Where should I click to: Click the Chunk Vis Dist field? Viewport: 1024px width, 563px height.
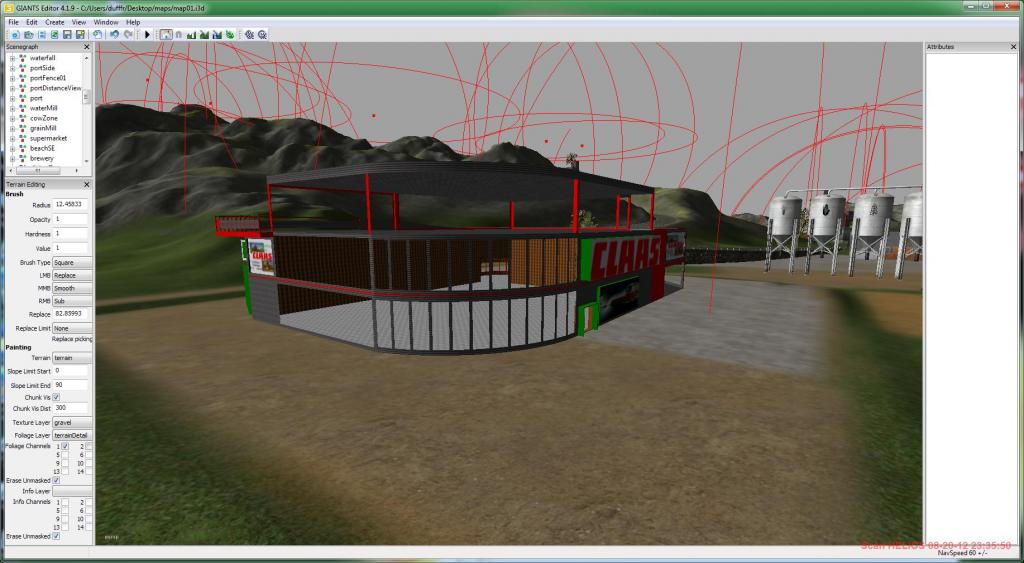70,408
